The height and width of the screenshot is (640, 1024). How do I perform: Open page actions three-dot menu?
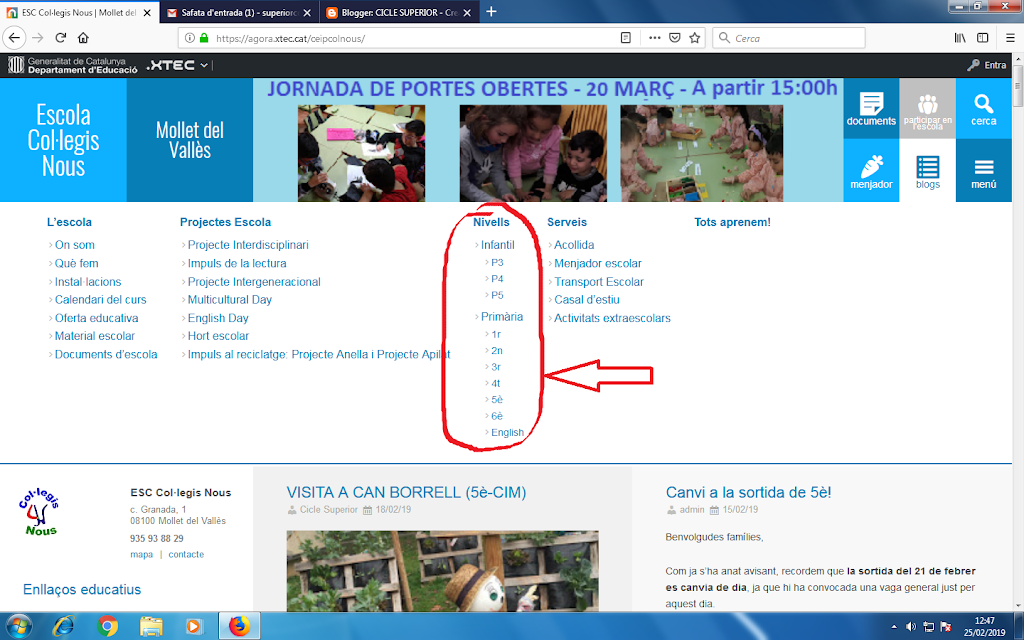tap(654, 38)
